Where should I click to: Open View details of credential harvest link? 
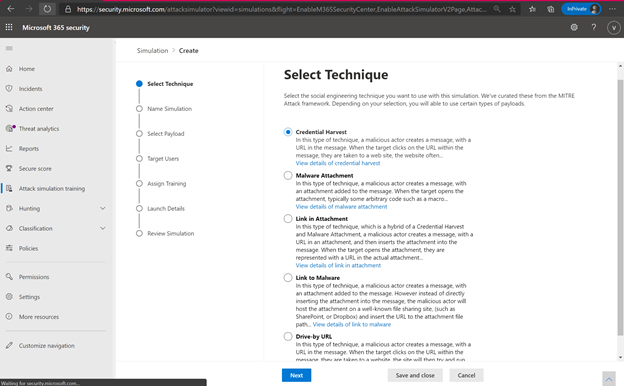point(338,163)
